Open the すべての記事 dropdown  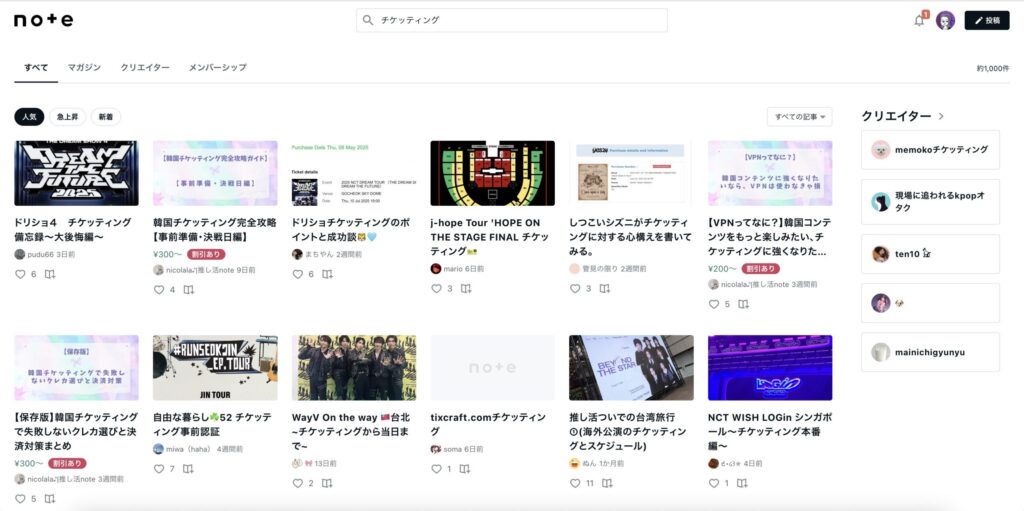799,117
